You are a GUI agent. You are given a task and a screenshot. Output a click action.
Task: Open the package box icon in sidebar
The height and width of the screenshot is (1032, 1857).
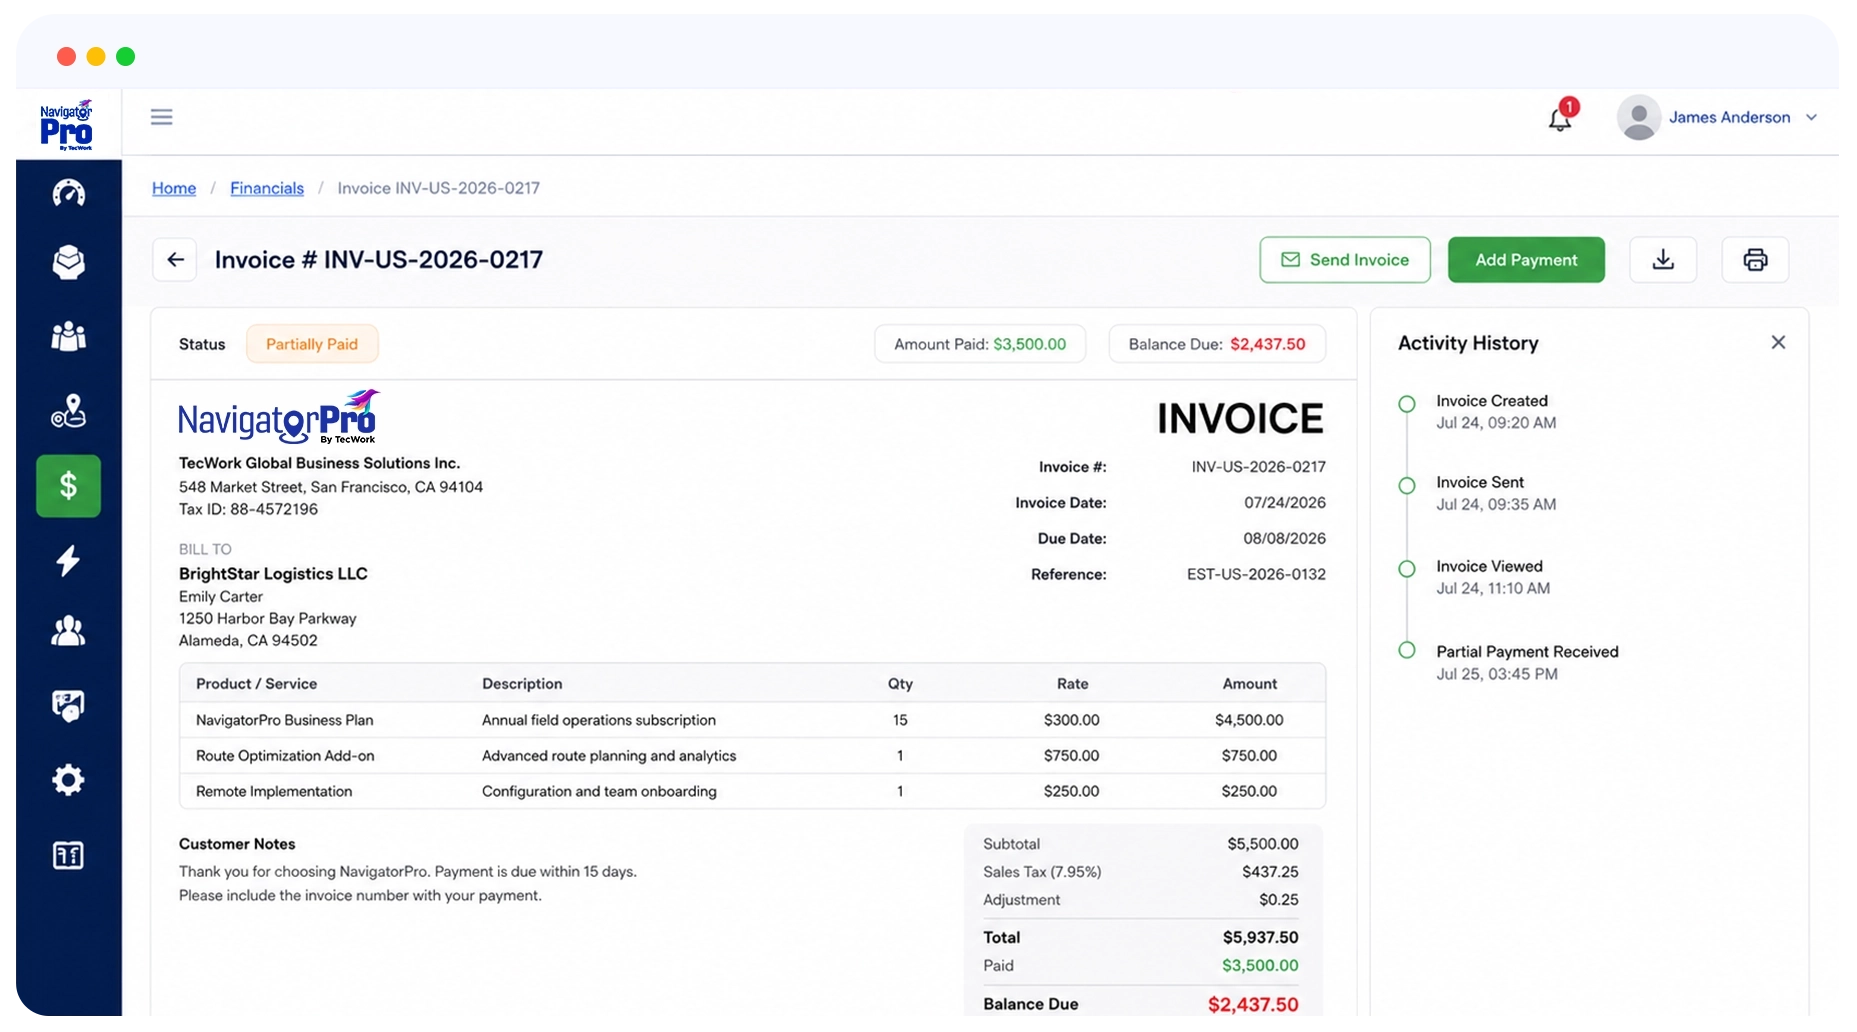[68, 262]
